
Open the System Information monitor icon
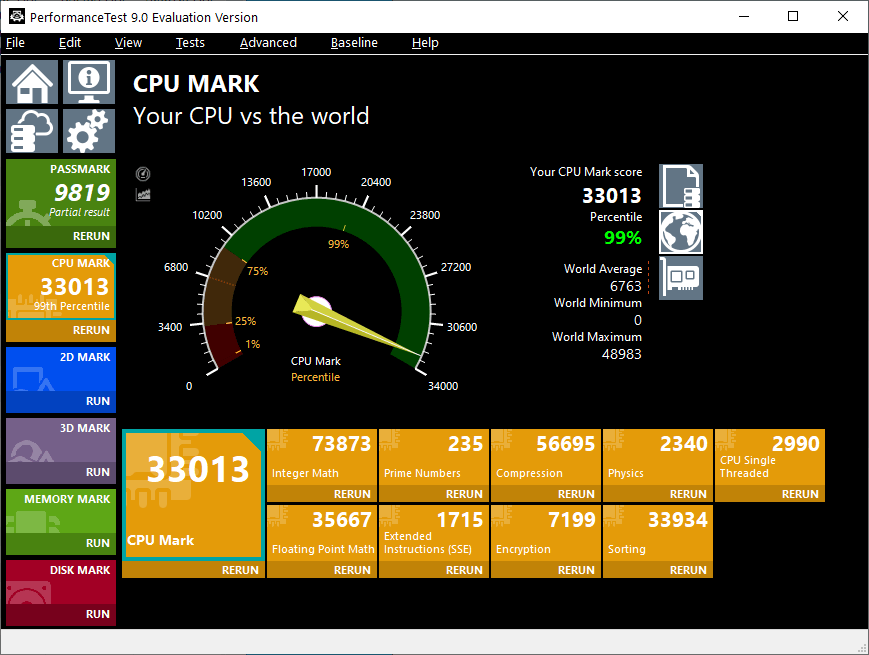point(89,82)
